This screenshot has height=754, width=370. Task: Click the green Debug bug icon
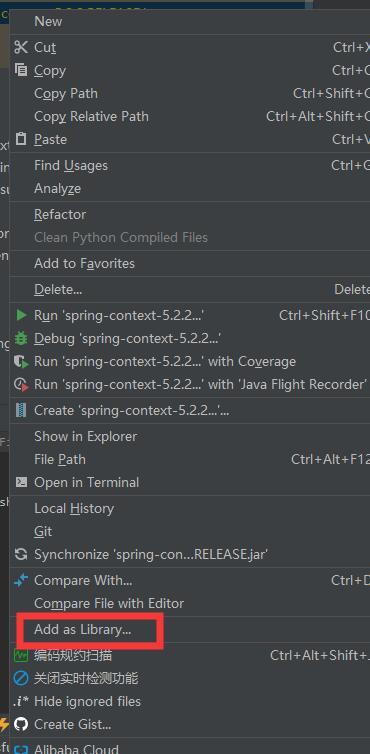click(21, 339)
